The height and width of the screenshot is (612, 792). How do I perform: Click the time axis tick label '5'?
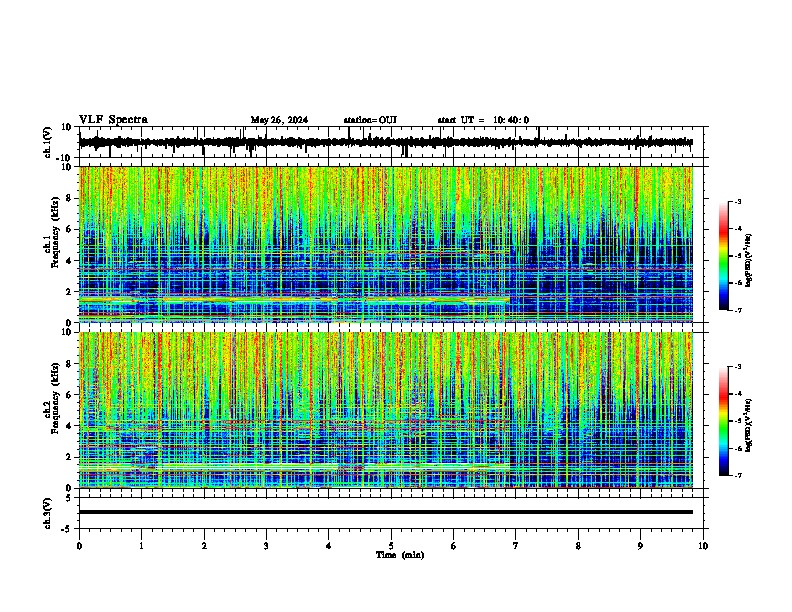click(391, 546)
